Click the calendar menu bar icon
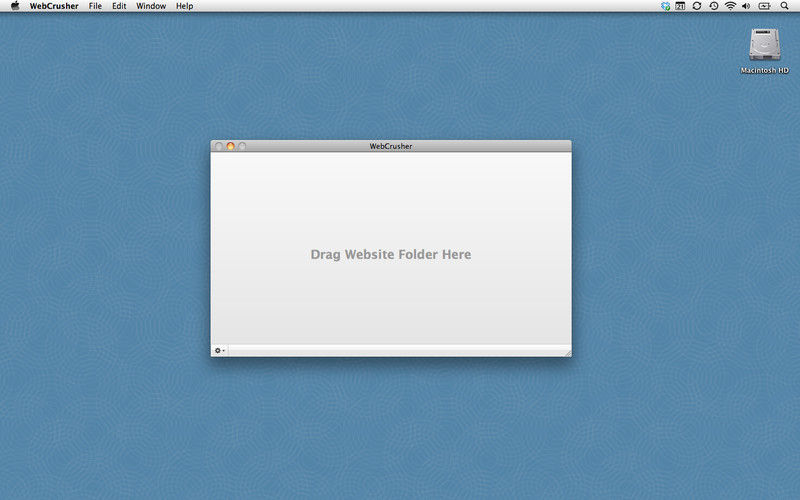The image size is (800, 500). coord(680,6)
